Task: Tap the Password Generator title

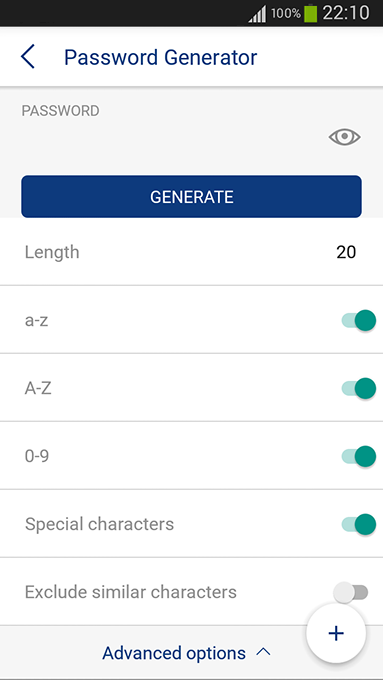Action: point(160,57)
